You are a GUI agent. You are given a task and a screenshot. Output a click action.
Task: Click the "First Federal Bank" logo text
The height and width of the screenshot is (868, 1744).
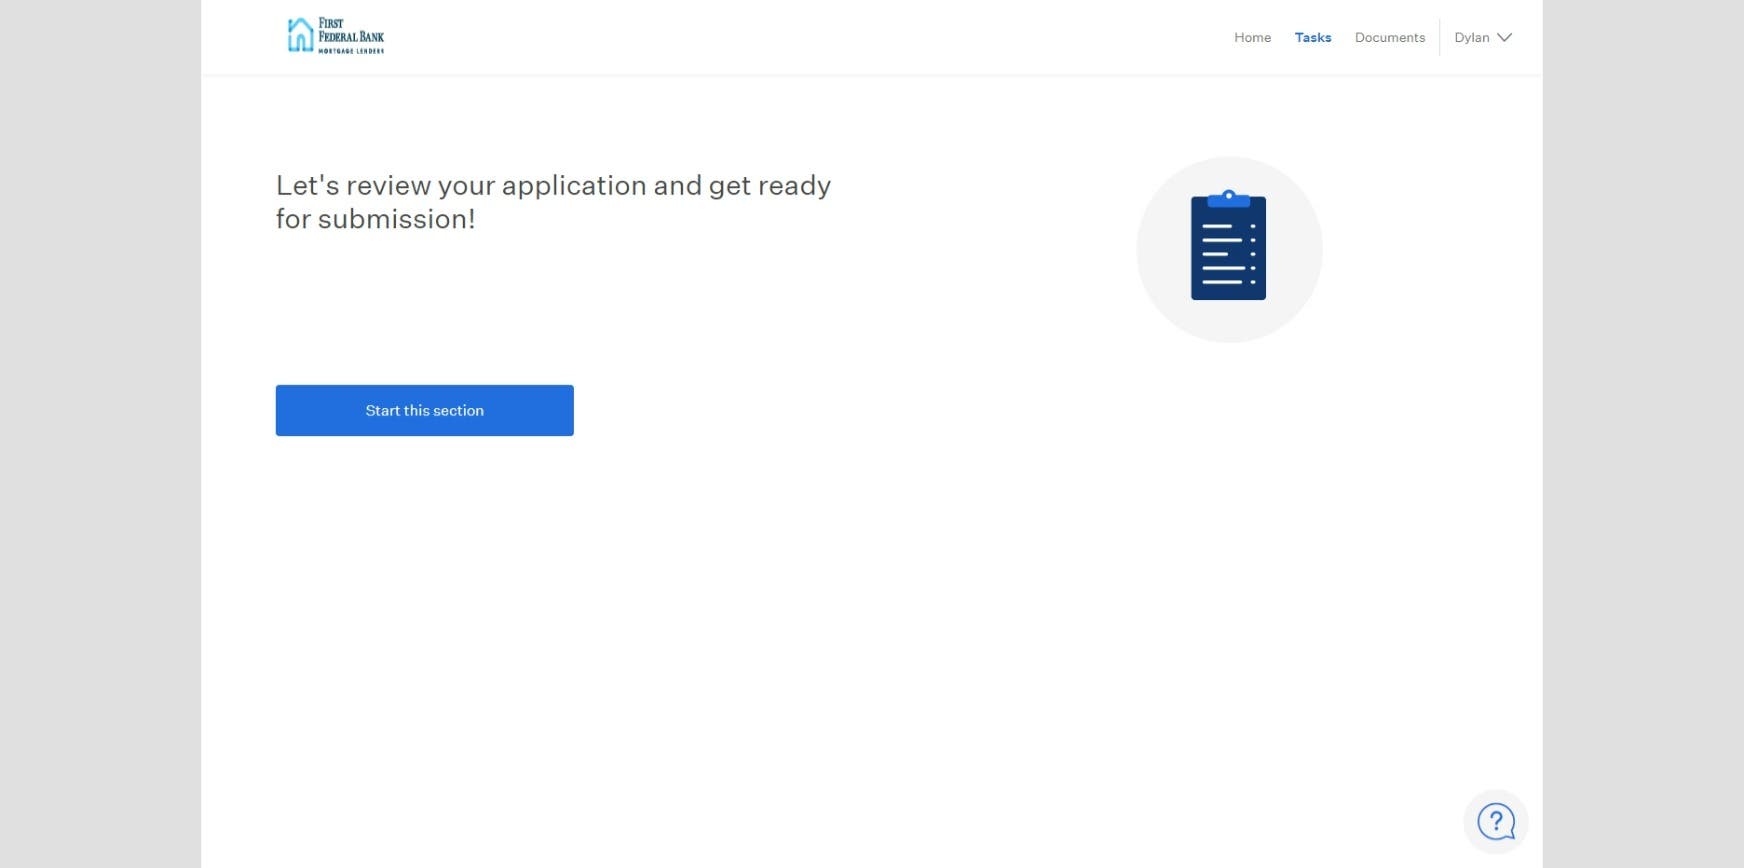(x=350, y=30)
